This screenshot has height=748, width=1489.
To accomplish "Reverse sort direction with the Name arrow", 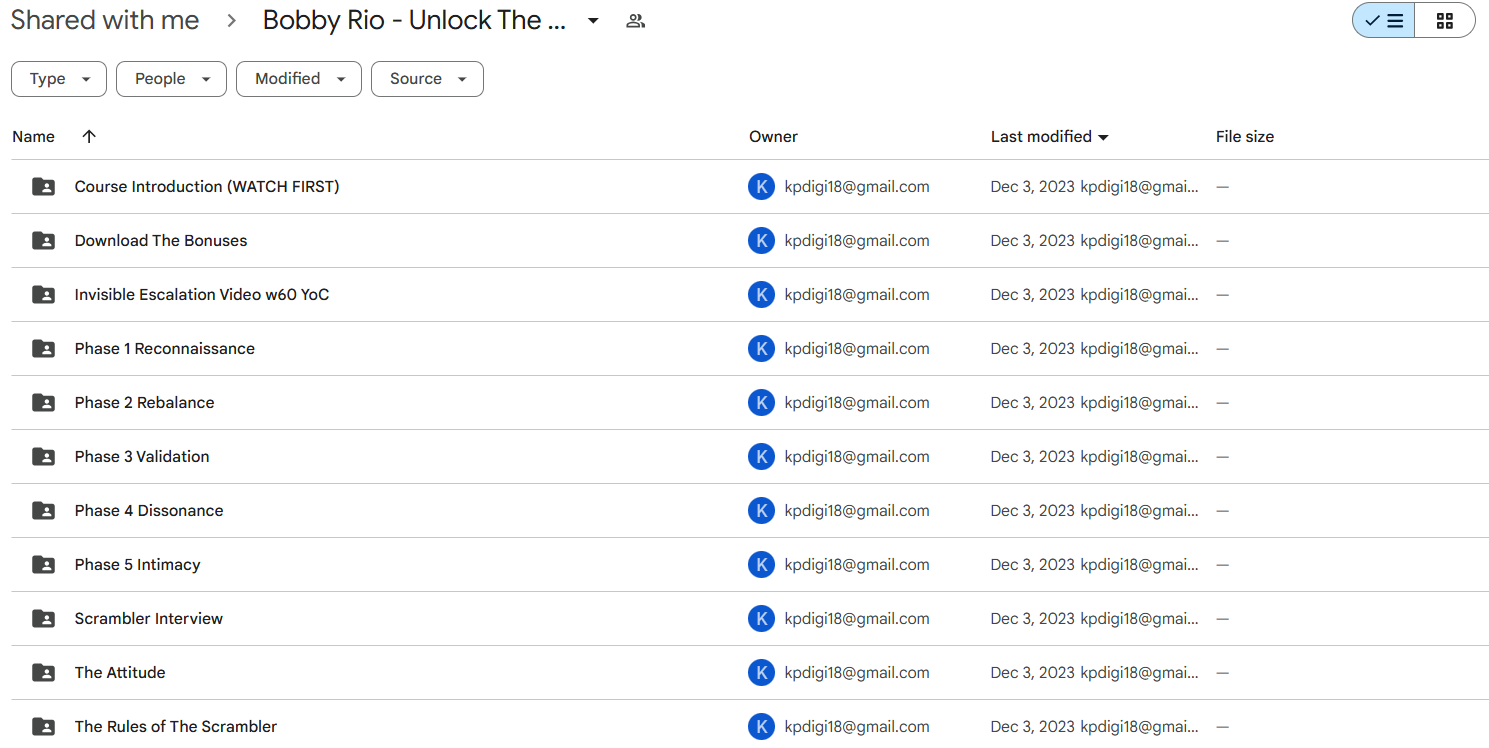I will click(x=89, y=137).
